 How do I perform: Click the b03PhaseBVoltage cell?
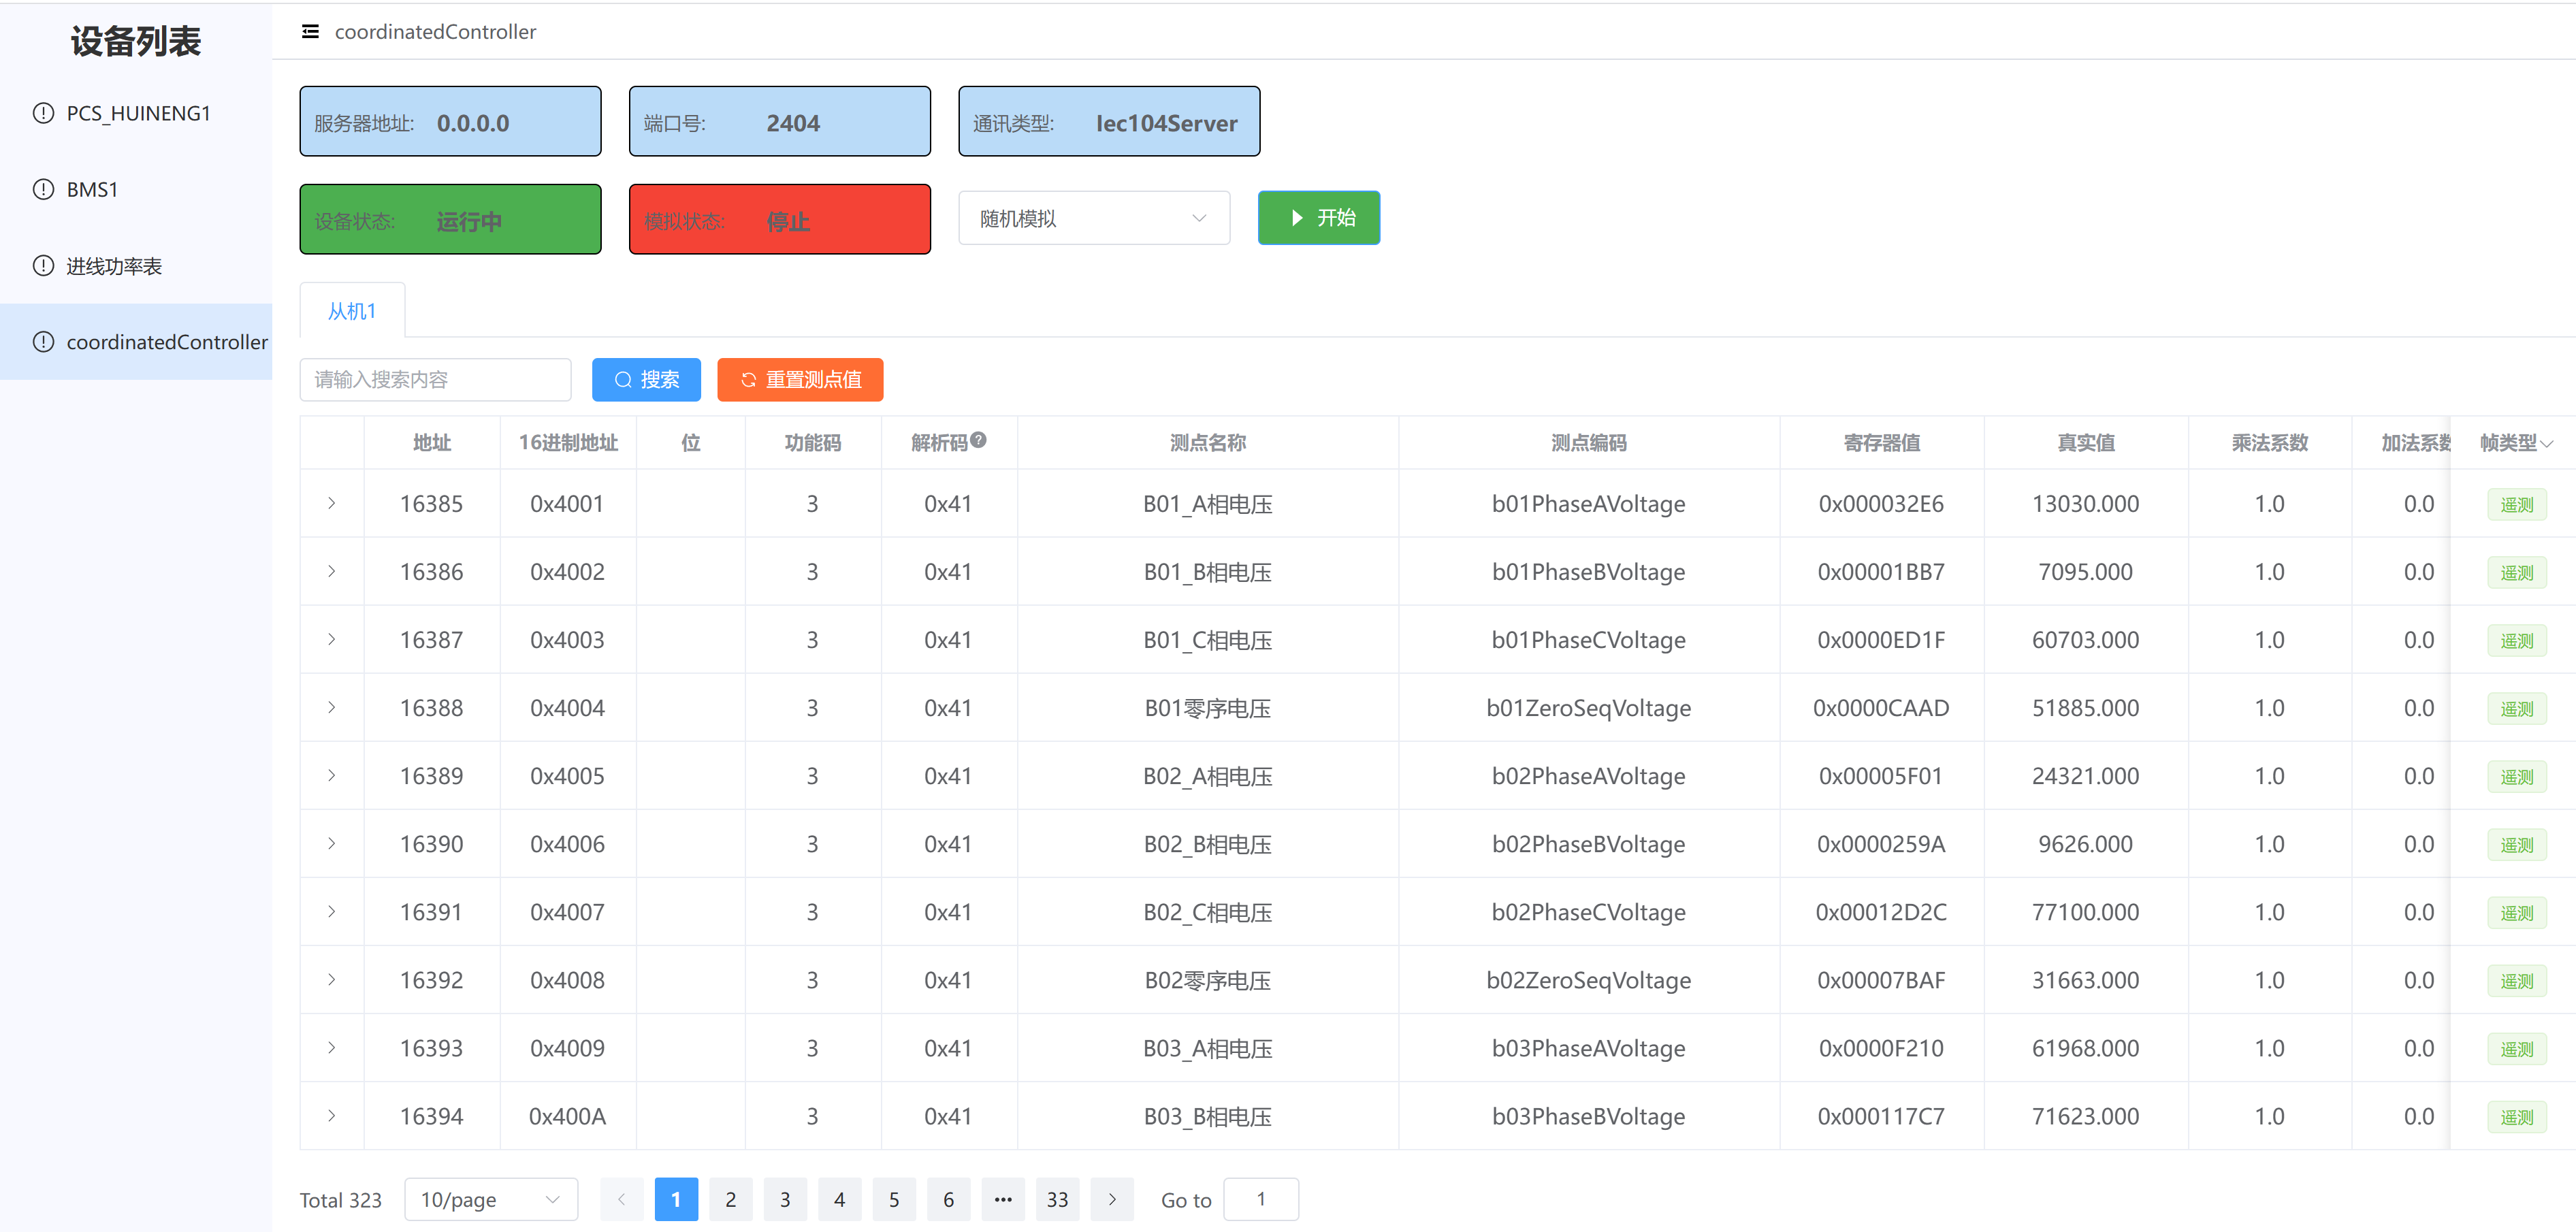[x=1589, y=1116]
